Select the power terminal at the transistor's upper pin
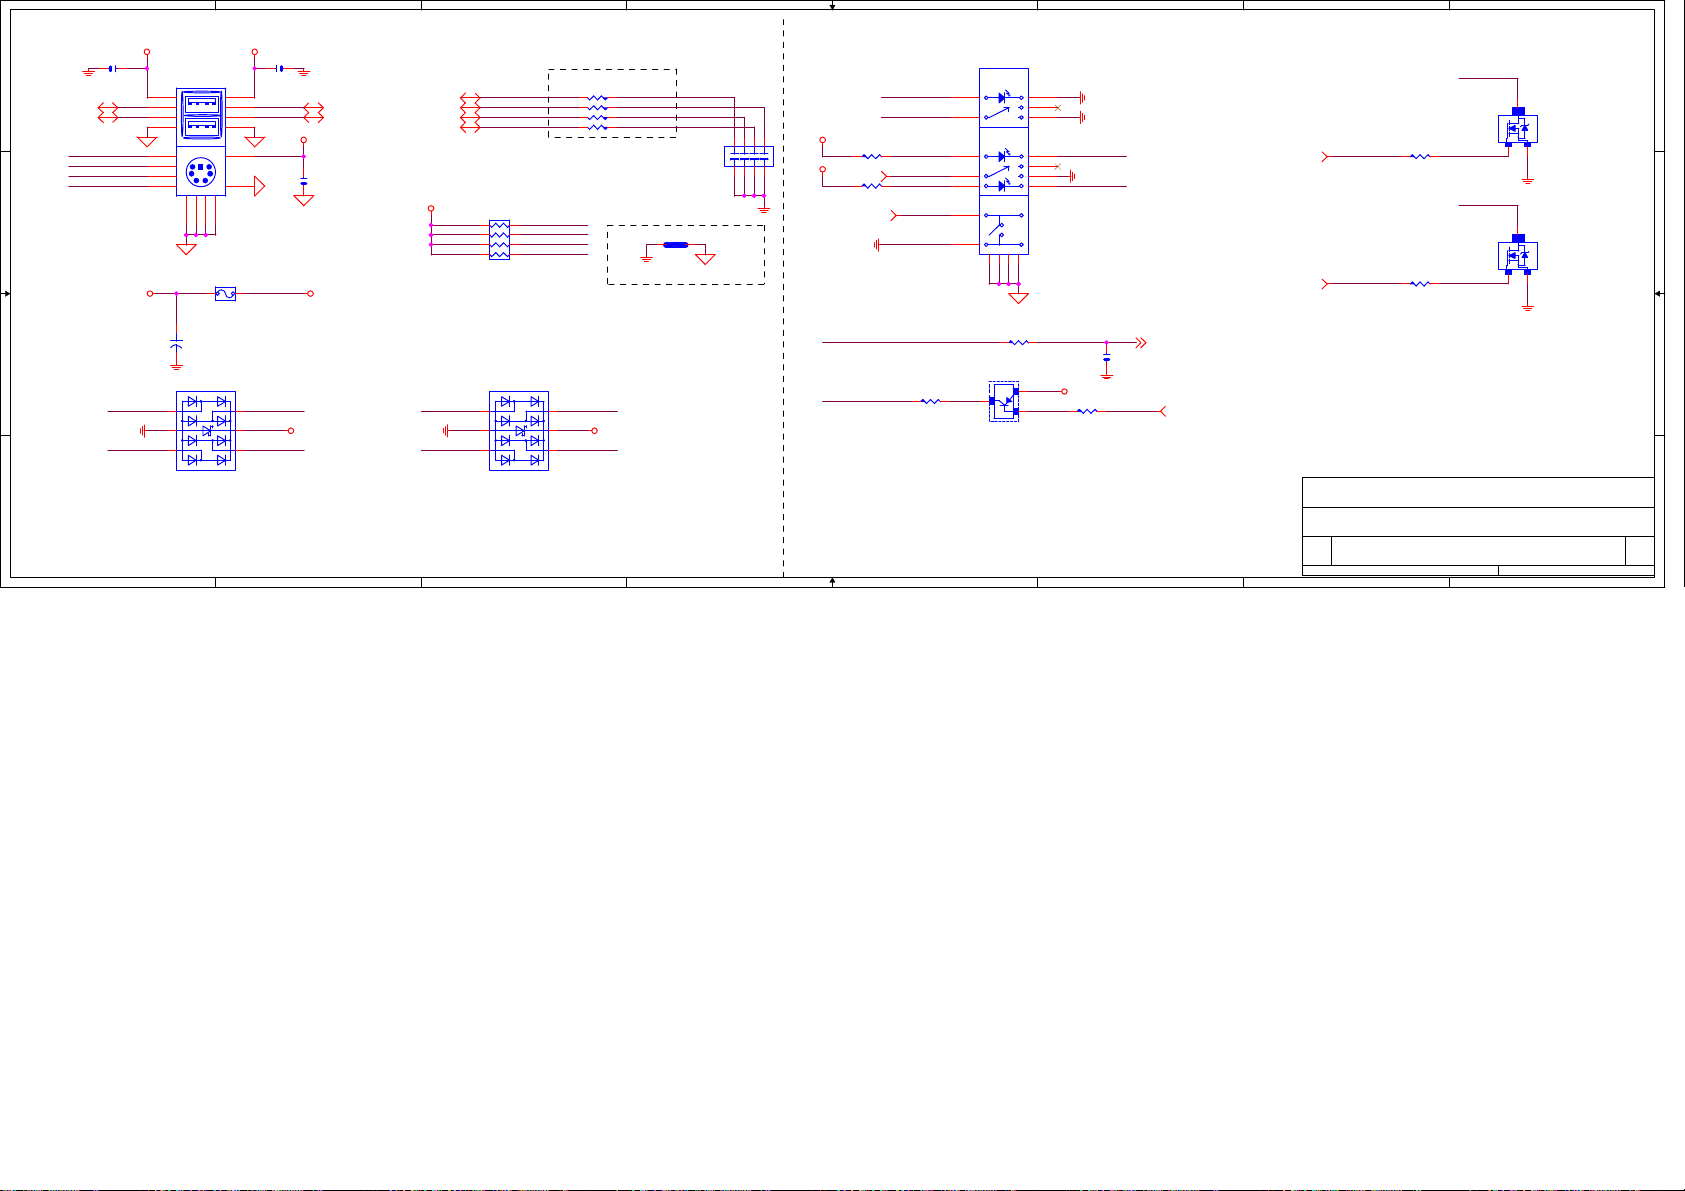1685x1191 pixels. click(1065, 392)
